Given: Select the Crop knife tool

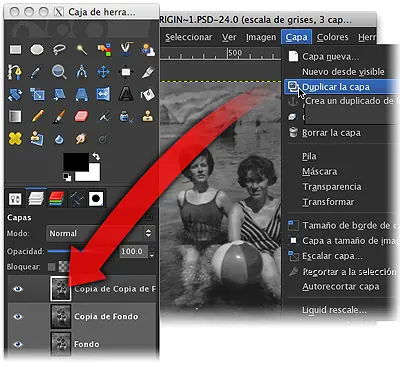Looking at the screenshot, I should (148, 72).
